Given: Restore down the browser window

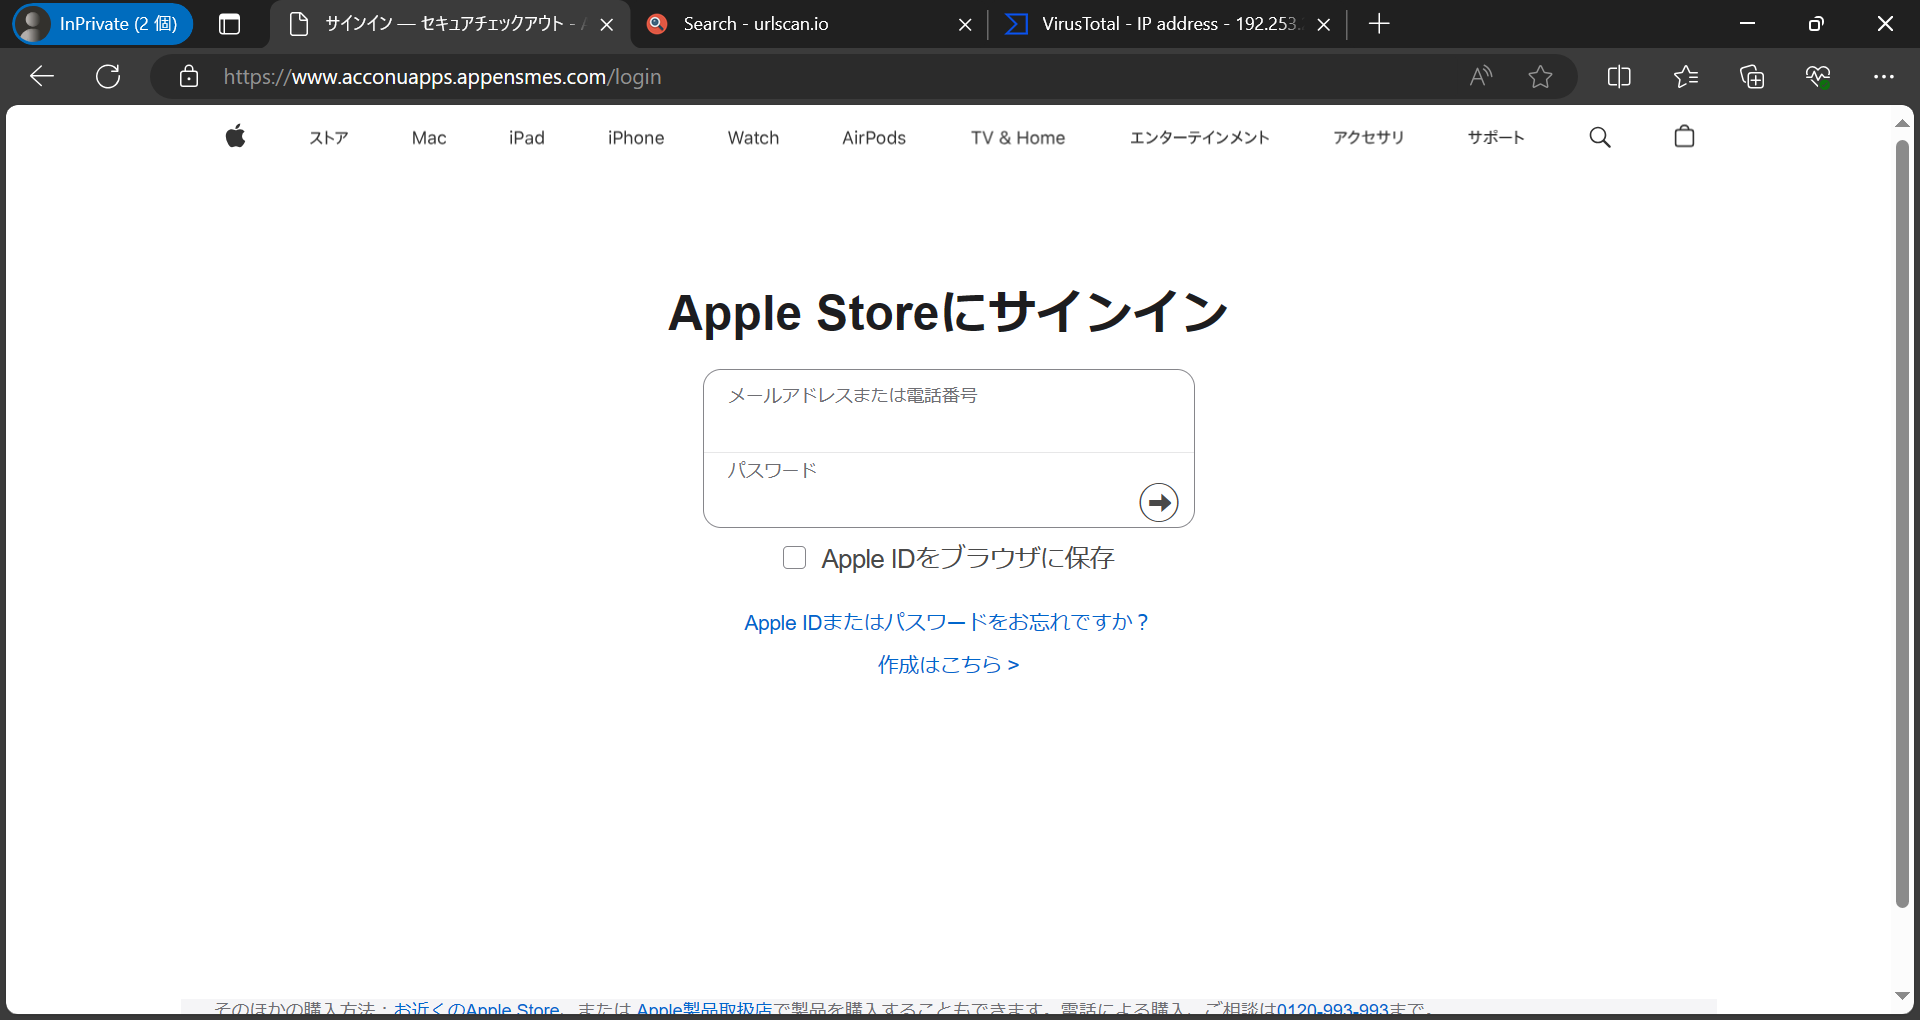Looking at the screenshot, I should pyautogui.click(x=1816, y=24).
